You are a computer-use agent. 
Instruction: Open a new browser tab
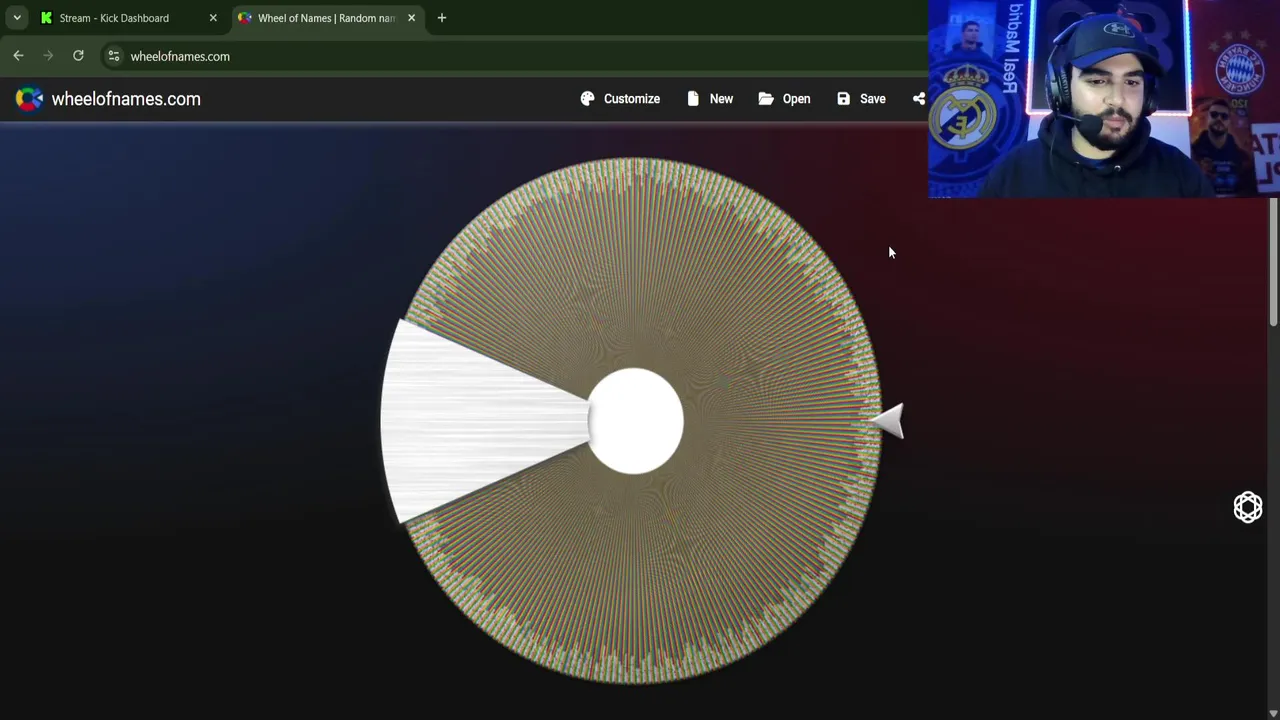(441, 18)
